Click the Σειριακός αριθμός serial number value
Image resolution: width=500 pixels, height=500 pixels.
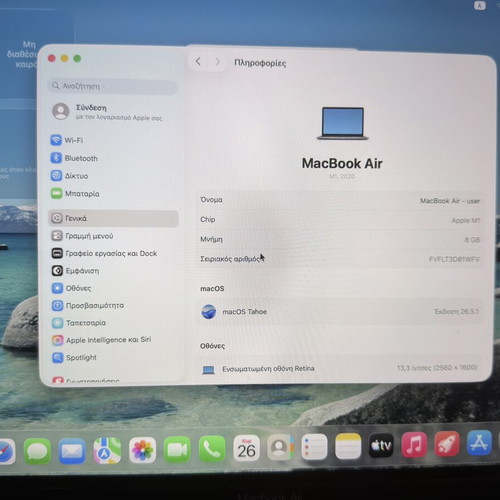[454, 259]
